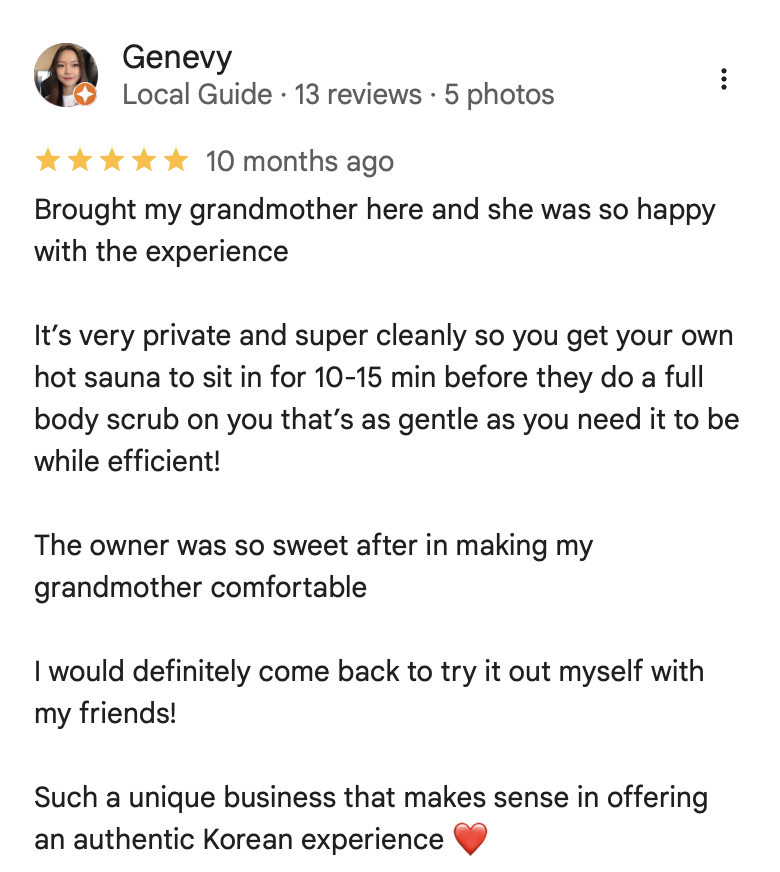Click the fourth rating star
Image resolution: width=780 pixels, height=872 pixels.
[x=143, y=161]
